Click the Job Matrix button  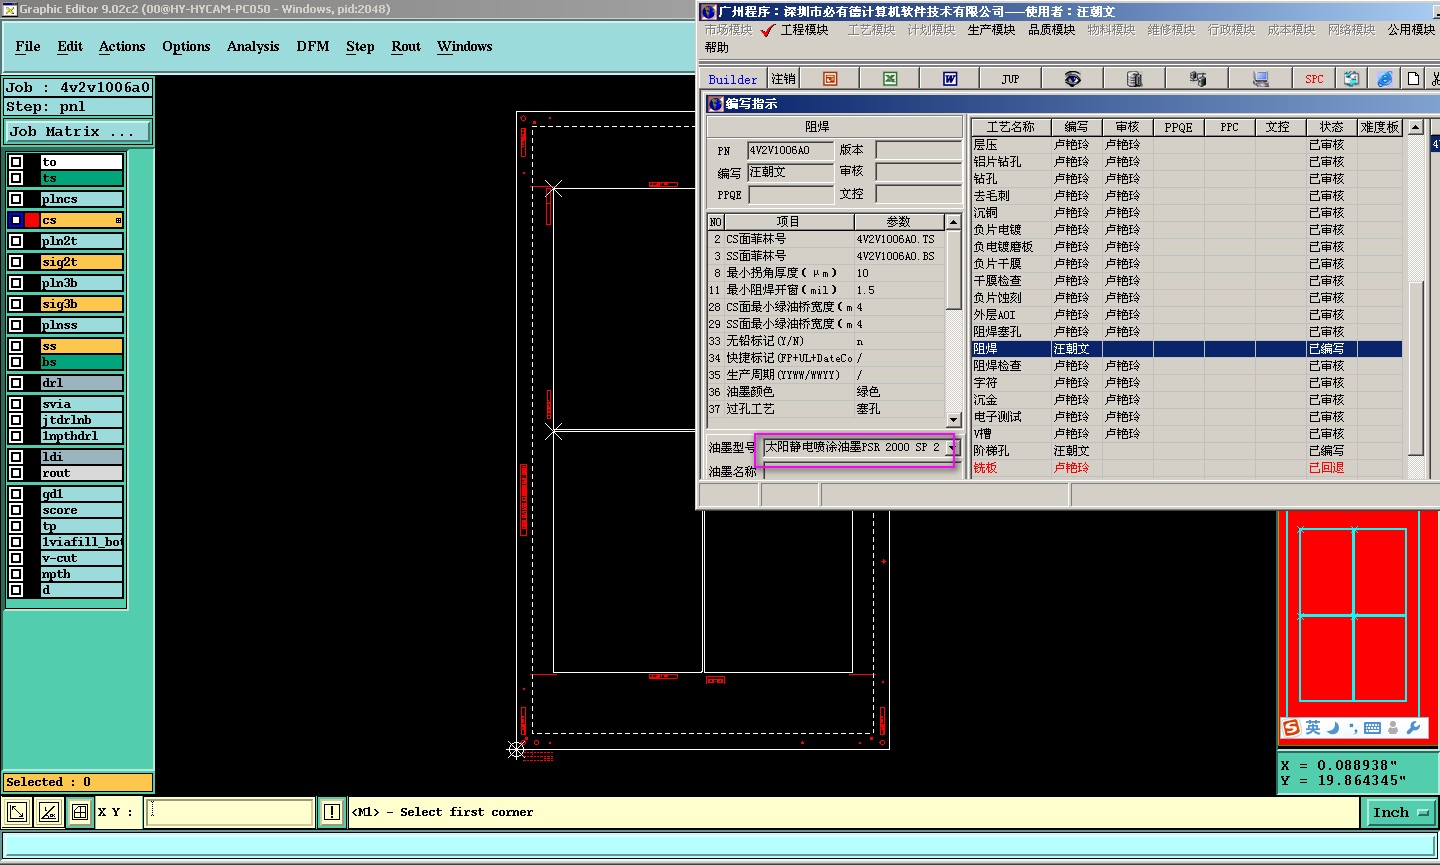pos(78,132)
